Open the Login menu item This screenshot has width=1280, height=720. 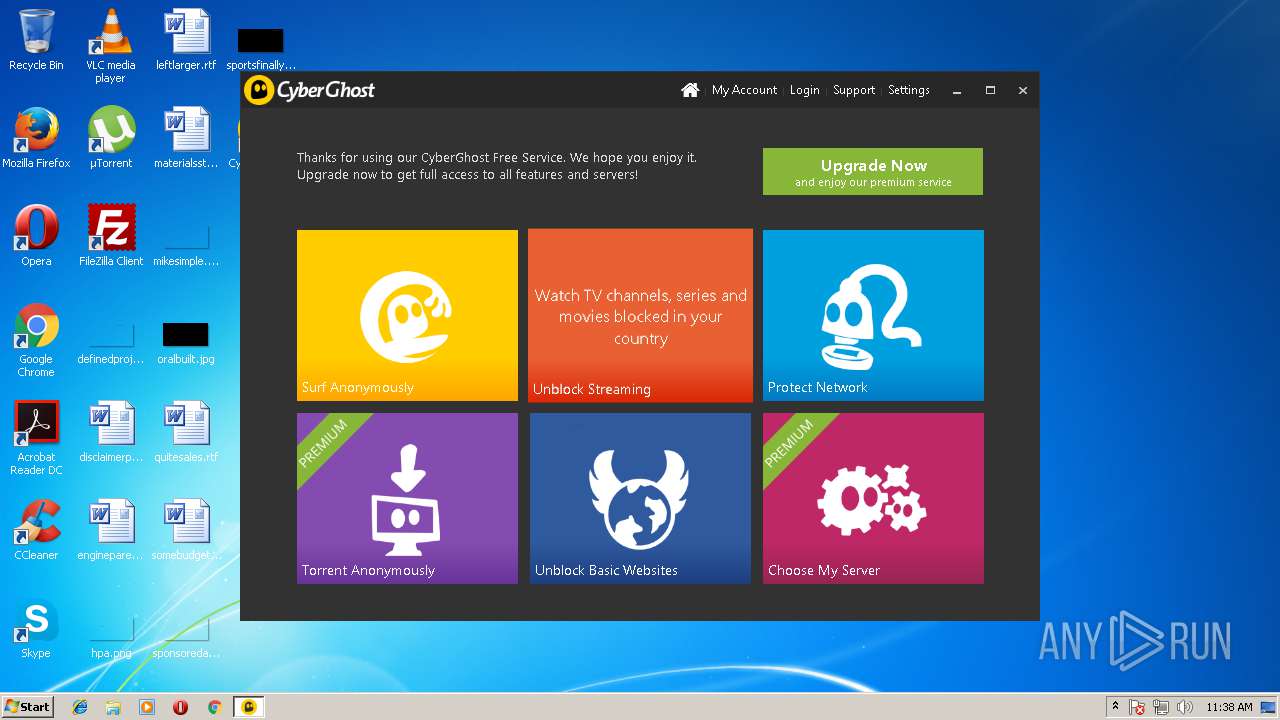(804, 90)
